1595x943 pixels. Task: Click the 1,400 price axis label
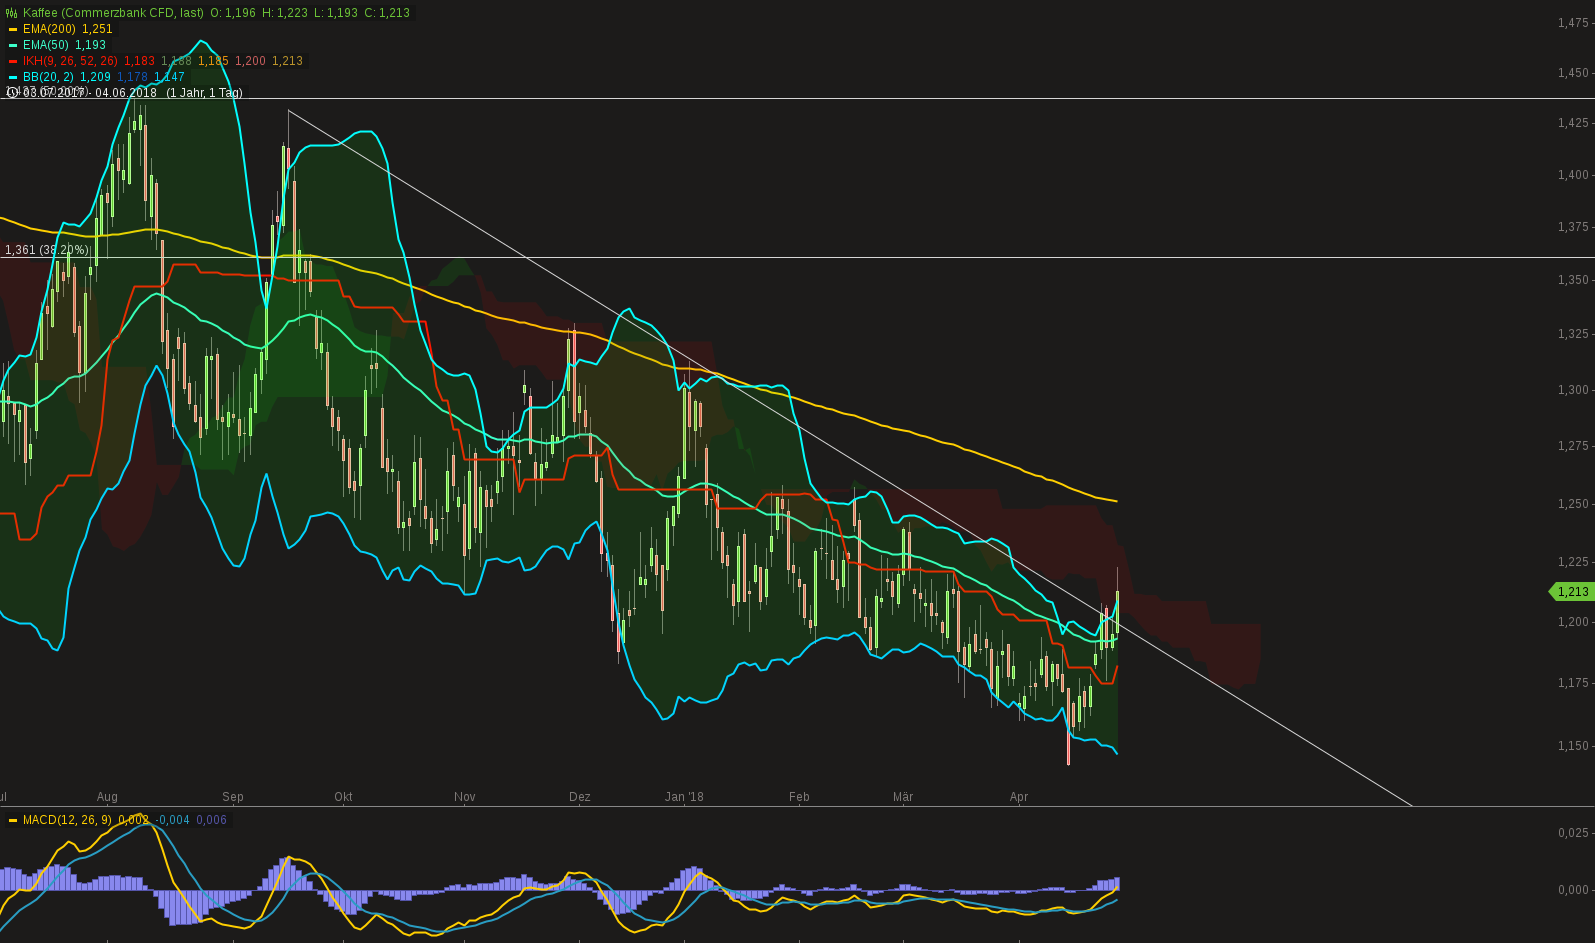point(1573,175)
